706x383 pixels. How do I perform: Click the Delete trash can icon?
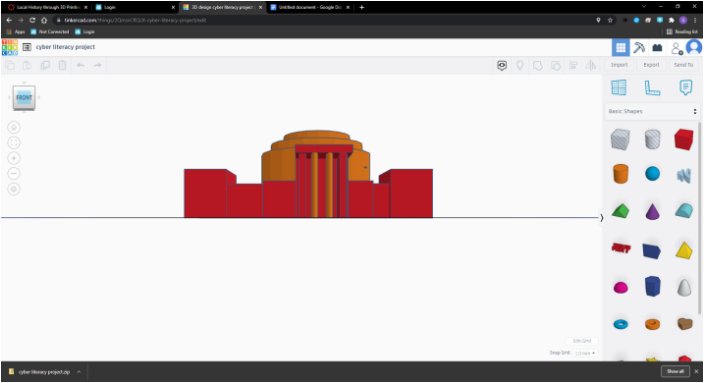point(63,66)
